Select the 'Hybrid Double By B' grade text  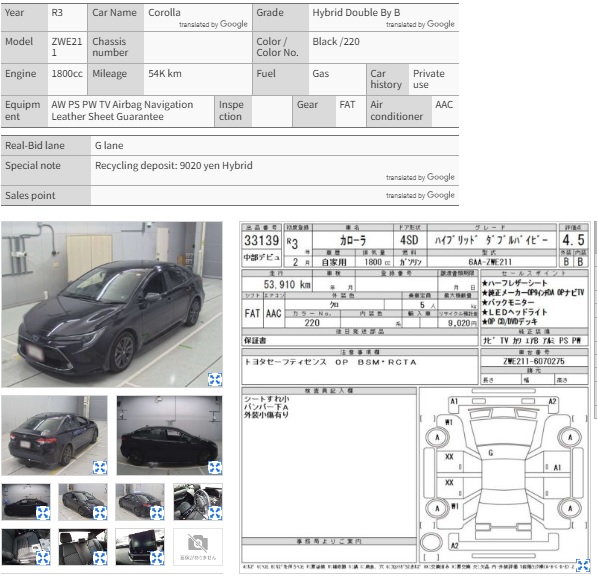356,13
